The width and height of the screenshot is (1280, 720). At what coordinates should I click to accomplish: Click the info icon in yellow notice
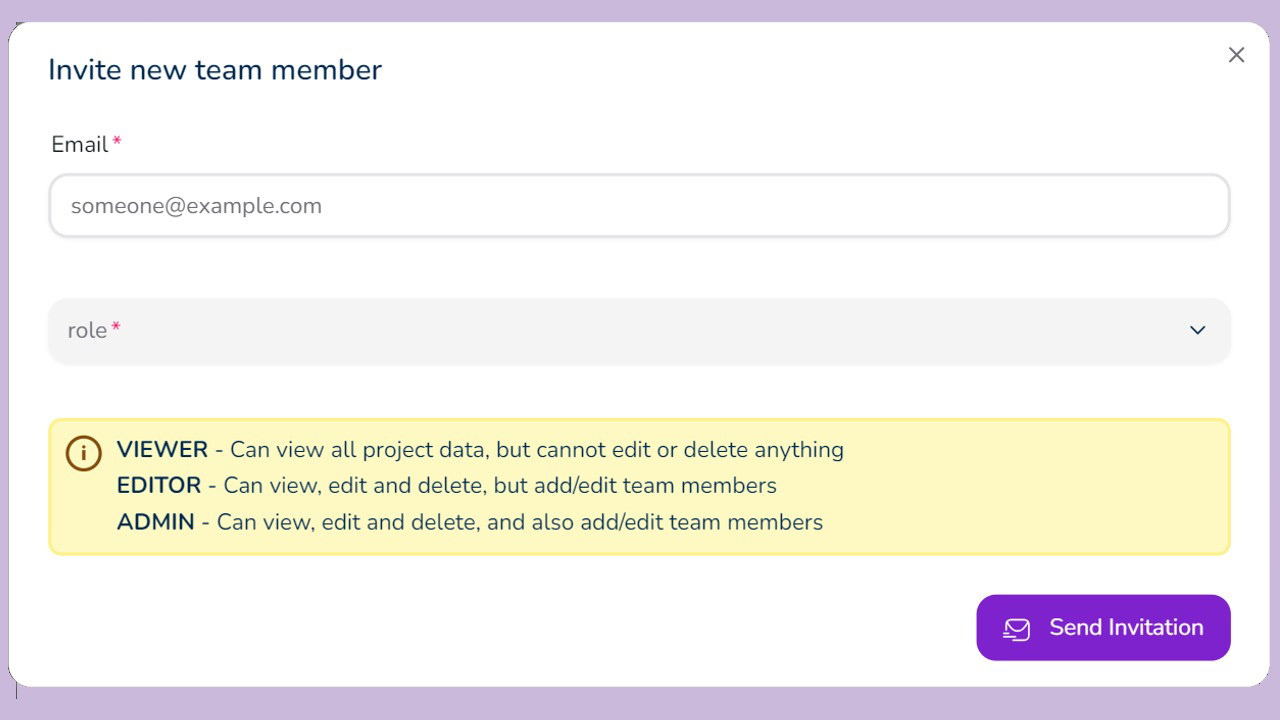click(84, 453)
